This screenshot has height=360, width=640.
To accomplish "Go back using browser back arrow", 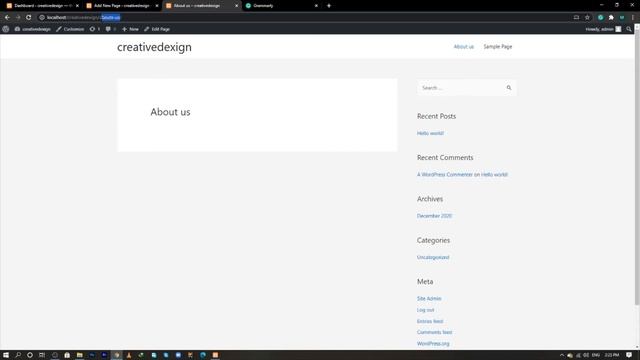I will pyautogui.click(x=7, y=18).
